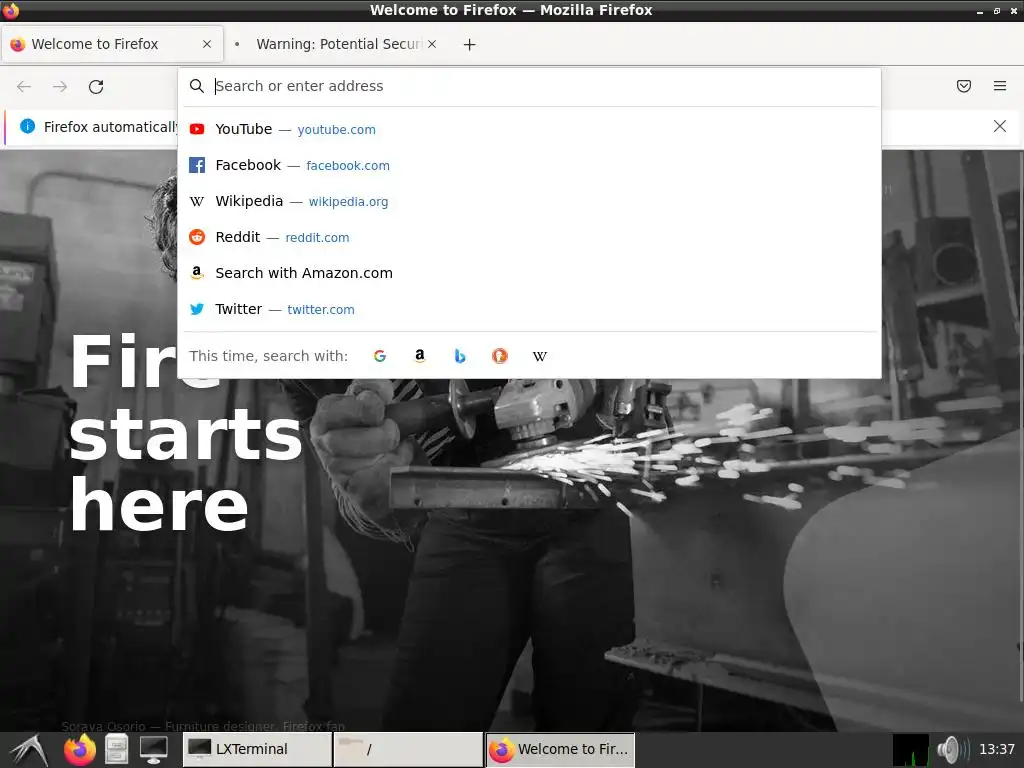The width and height of the screenshot is (1024, 768).
Task: Select the Facebook suggestion
Action: point(530,165)
